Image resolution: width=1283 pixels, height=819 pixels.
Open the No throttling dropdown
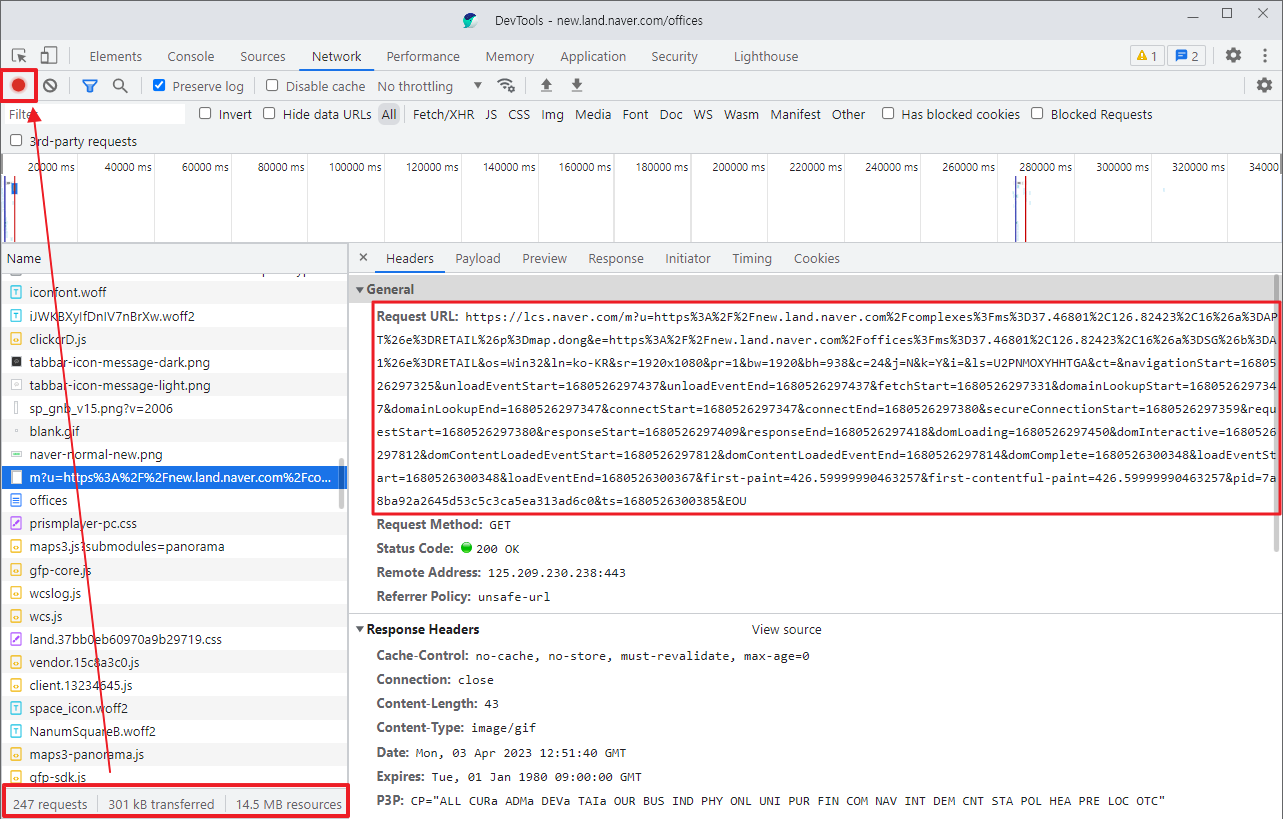pyautogui.click(x=430, y=86)
